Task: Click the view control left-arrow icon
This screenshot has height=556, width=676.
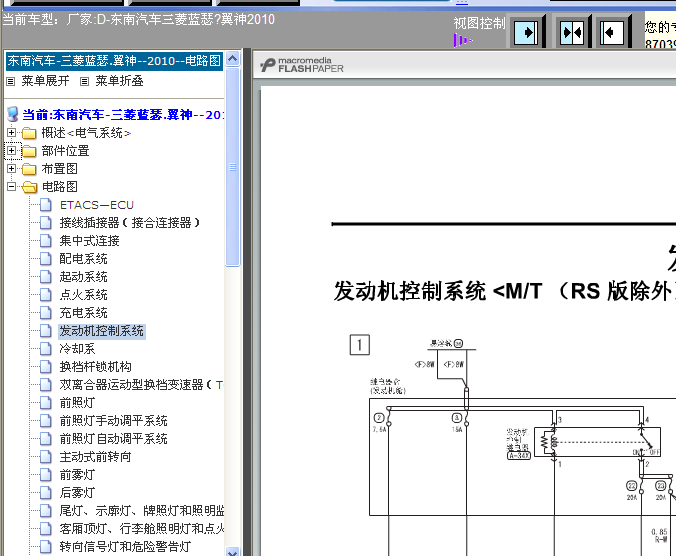Action: tap(612, 32)
